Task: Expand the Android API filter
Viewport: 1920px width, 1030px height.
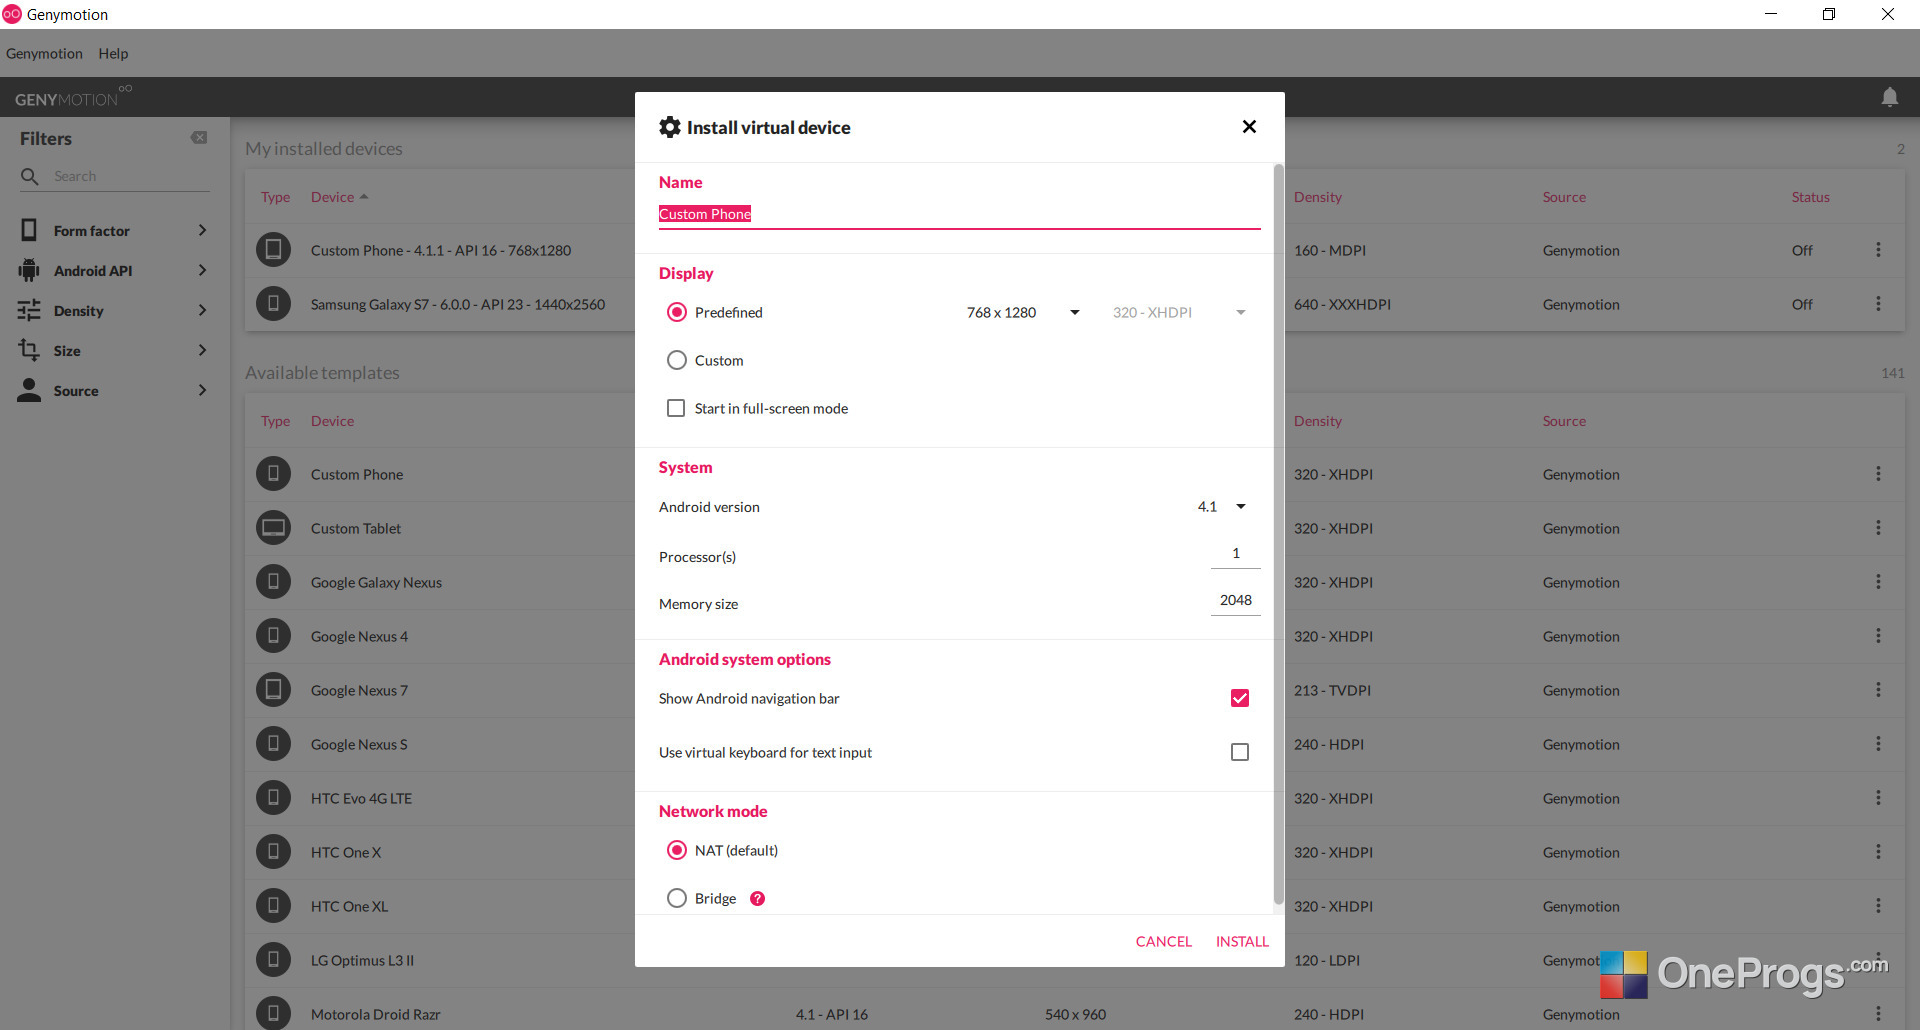Action: 202,270
